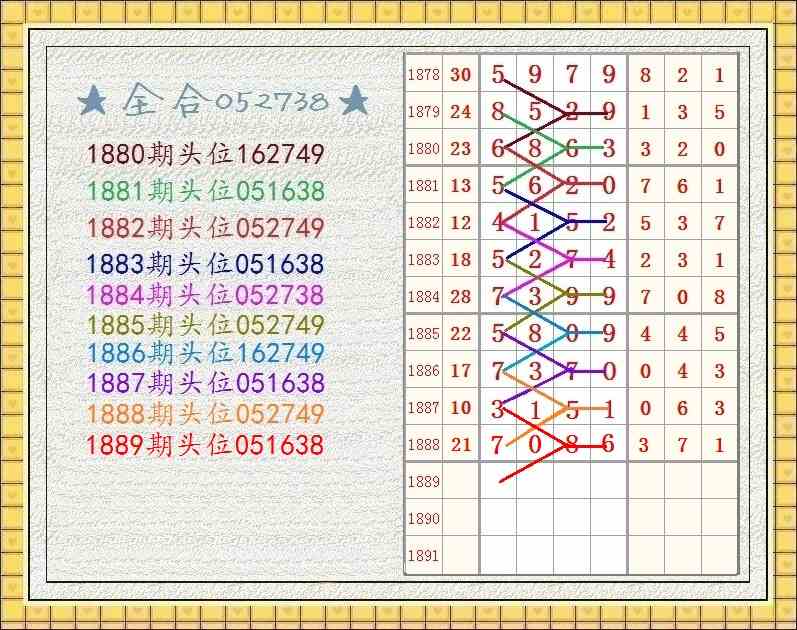Select the green 1881期头位051638 entry
Viewport: 797px width, 630px height.
point(205,191)
